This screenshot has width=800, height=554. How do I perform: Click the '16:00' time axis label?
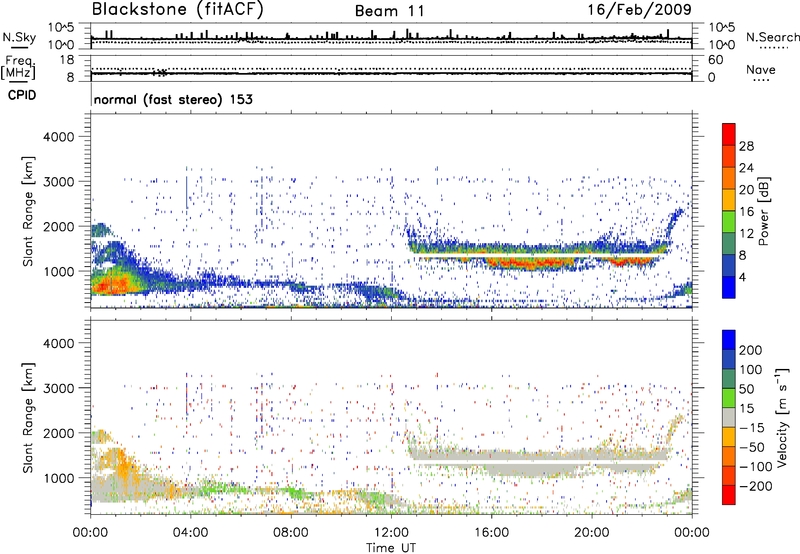pyautogui.click(x=491, y=533)
